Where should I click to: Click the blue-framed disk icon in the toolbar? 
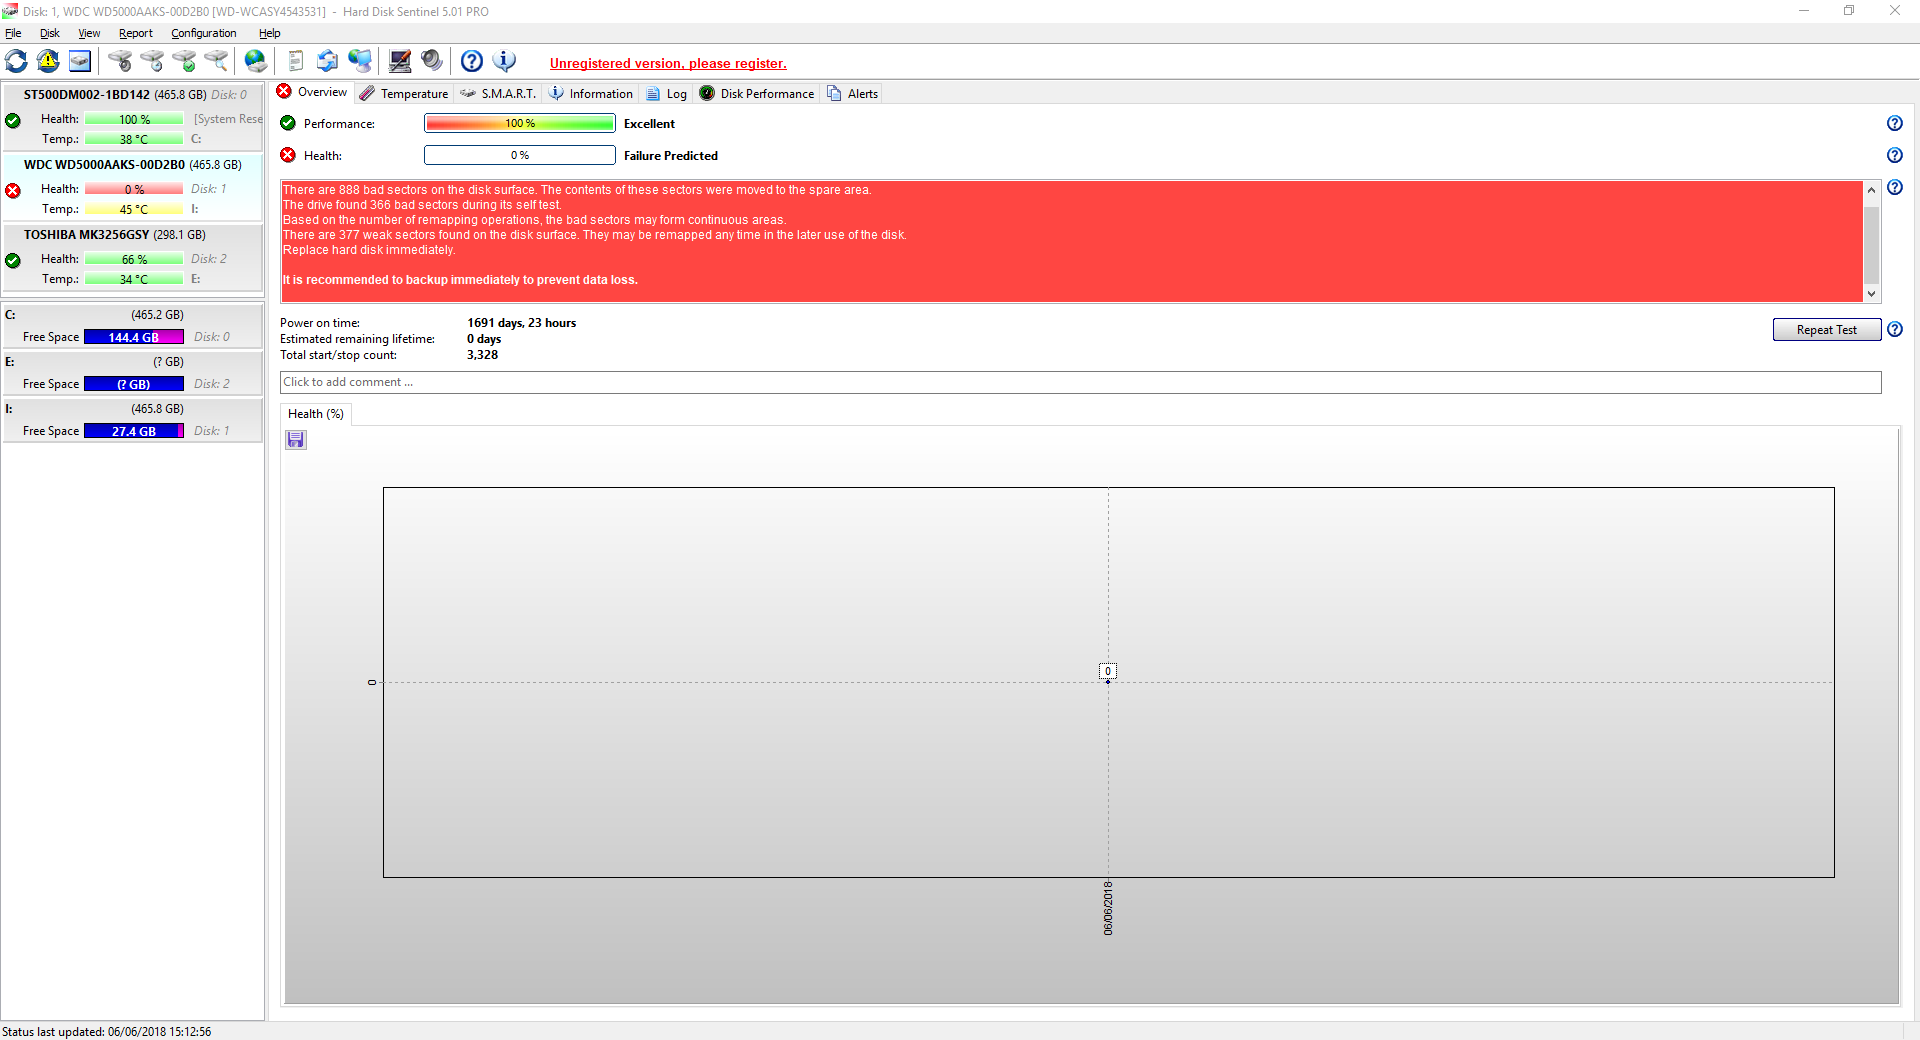[80, 62]
